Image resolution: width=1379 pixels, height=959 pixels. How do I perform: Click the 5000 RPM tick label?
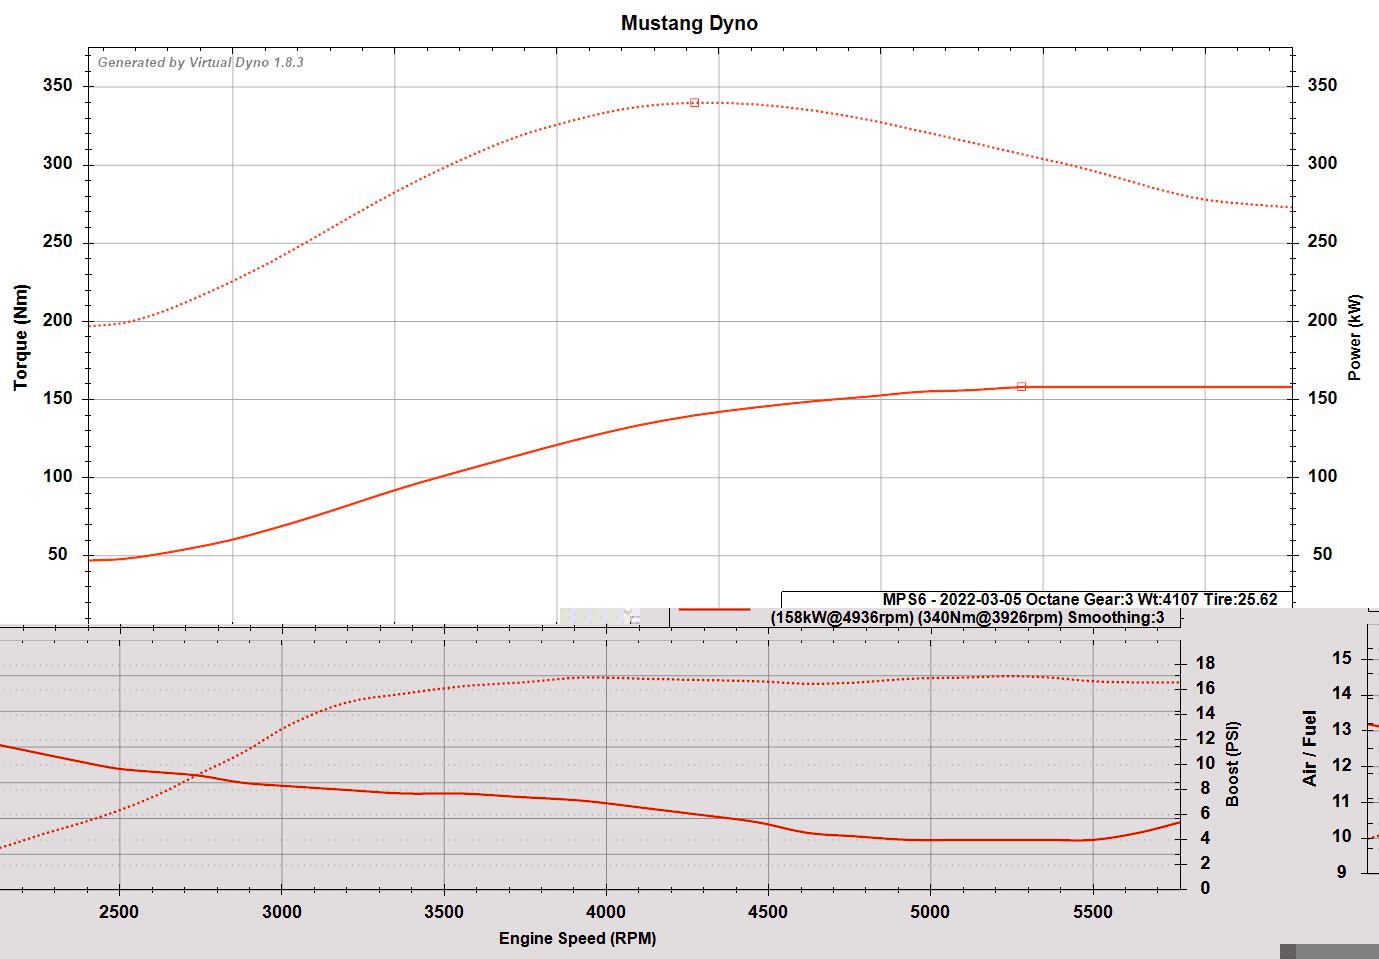coord(930,912)
